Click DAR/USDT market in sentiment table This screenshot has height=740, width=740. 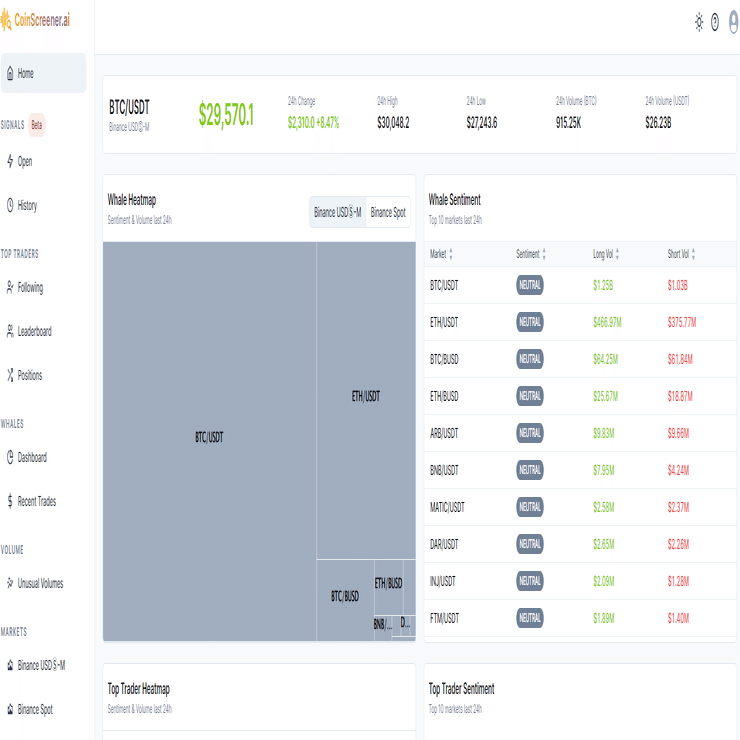[444, 544]
